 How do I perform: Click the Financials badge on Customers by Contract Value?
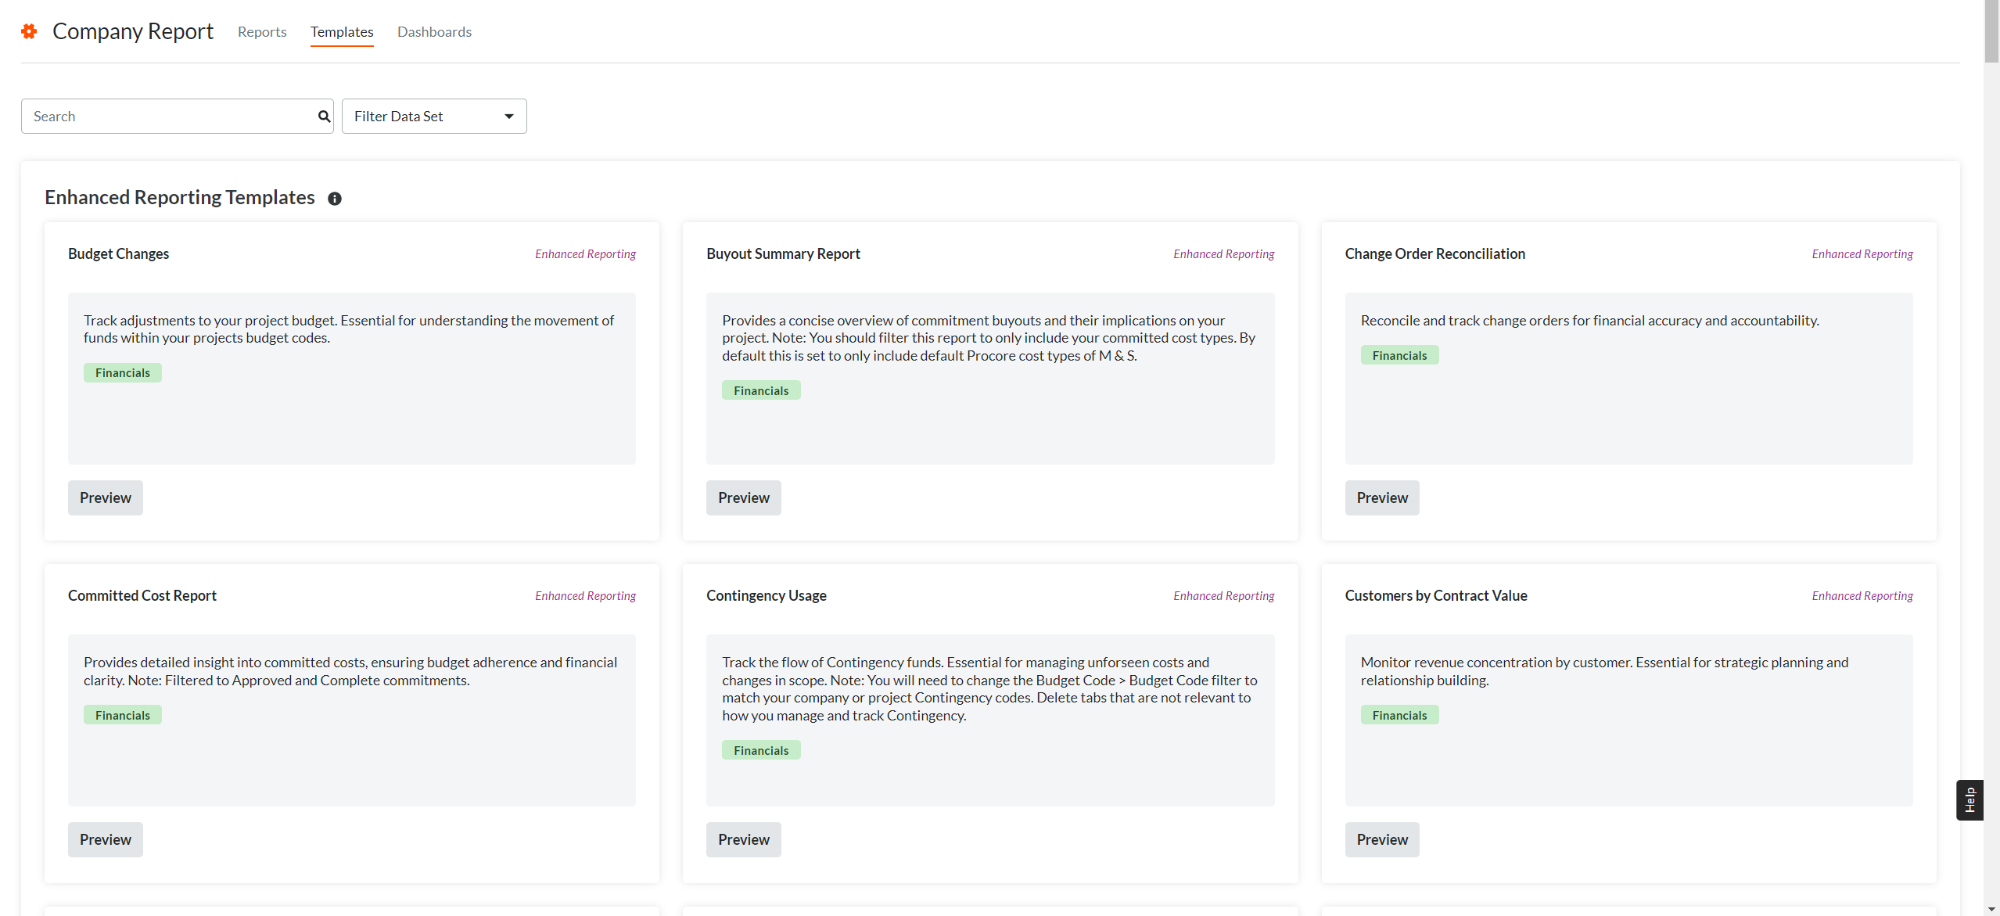point(1399,714)
